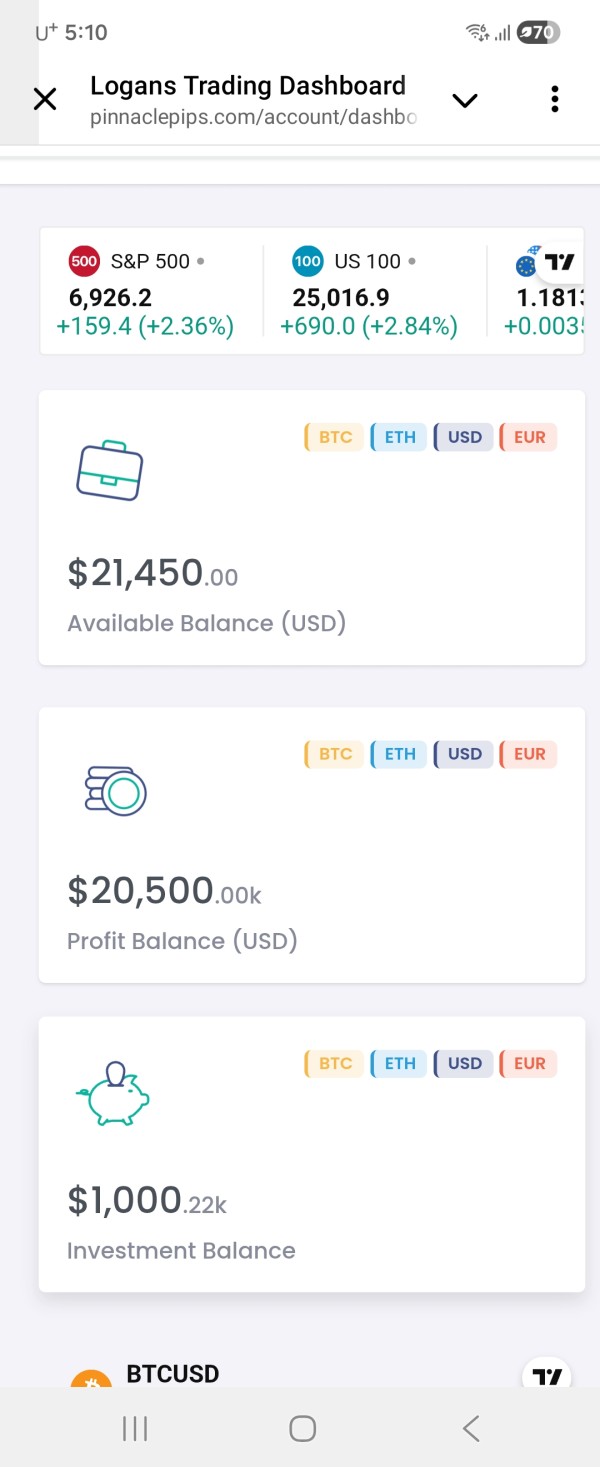The image size is (600, 1467).
Task: Select EUR on Investment Balance card
Action: (x=528, y=1063)
